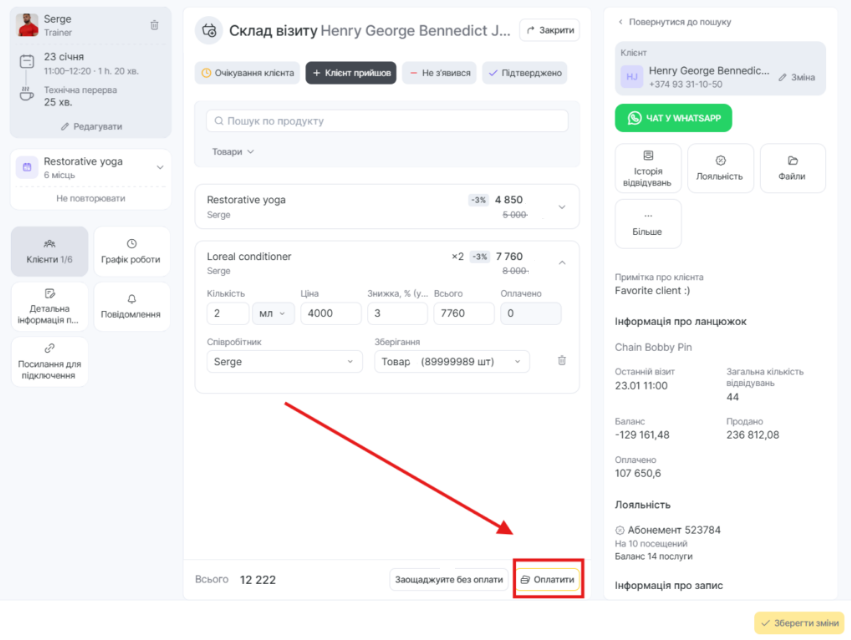Open the connection link tile

pos(50,361)
